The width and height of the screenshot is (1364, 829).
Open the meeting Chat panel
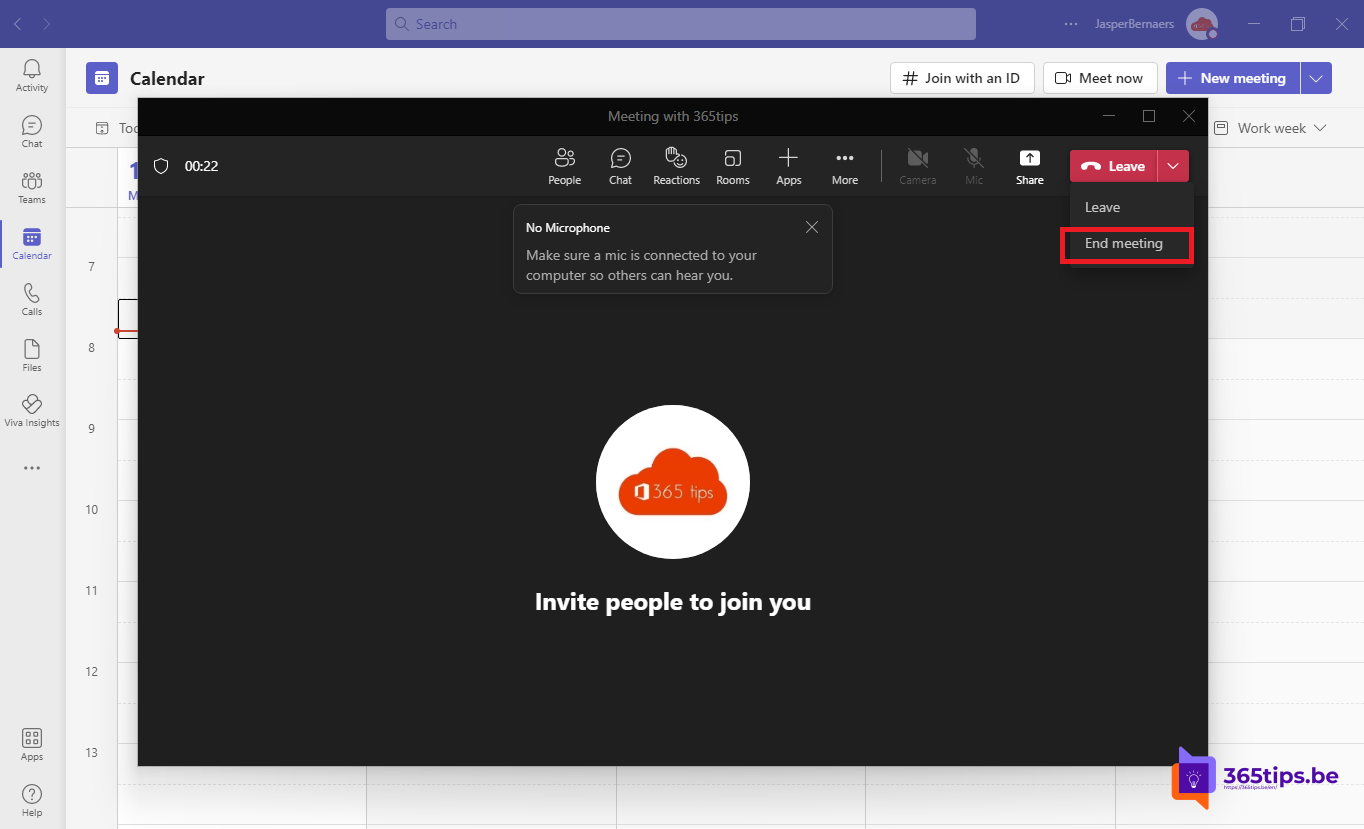click(620, 166)
